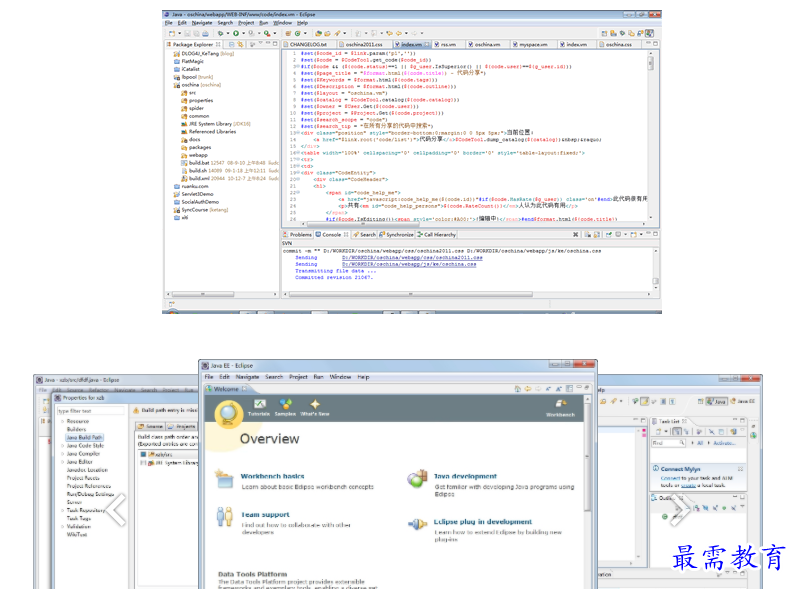Switch to the Call Hierarchy tab
This screenshot has width=794, height=589.
tap(436, 234)
